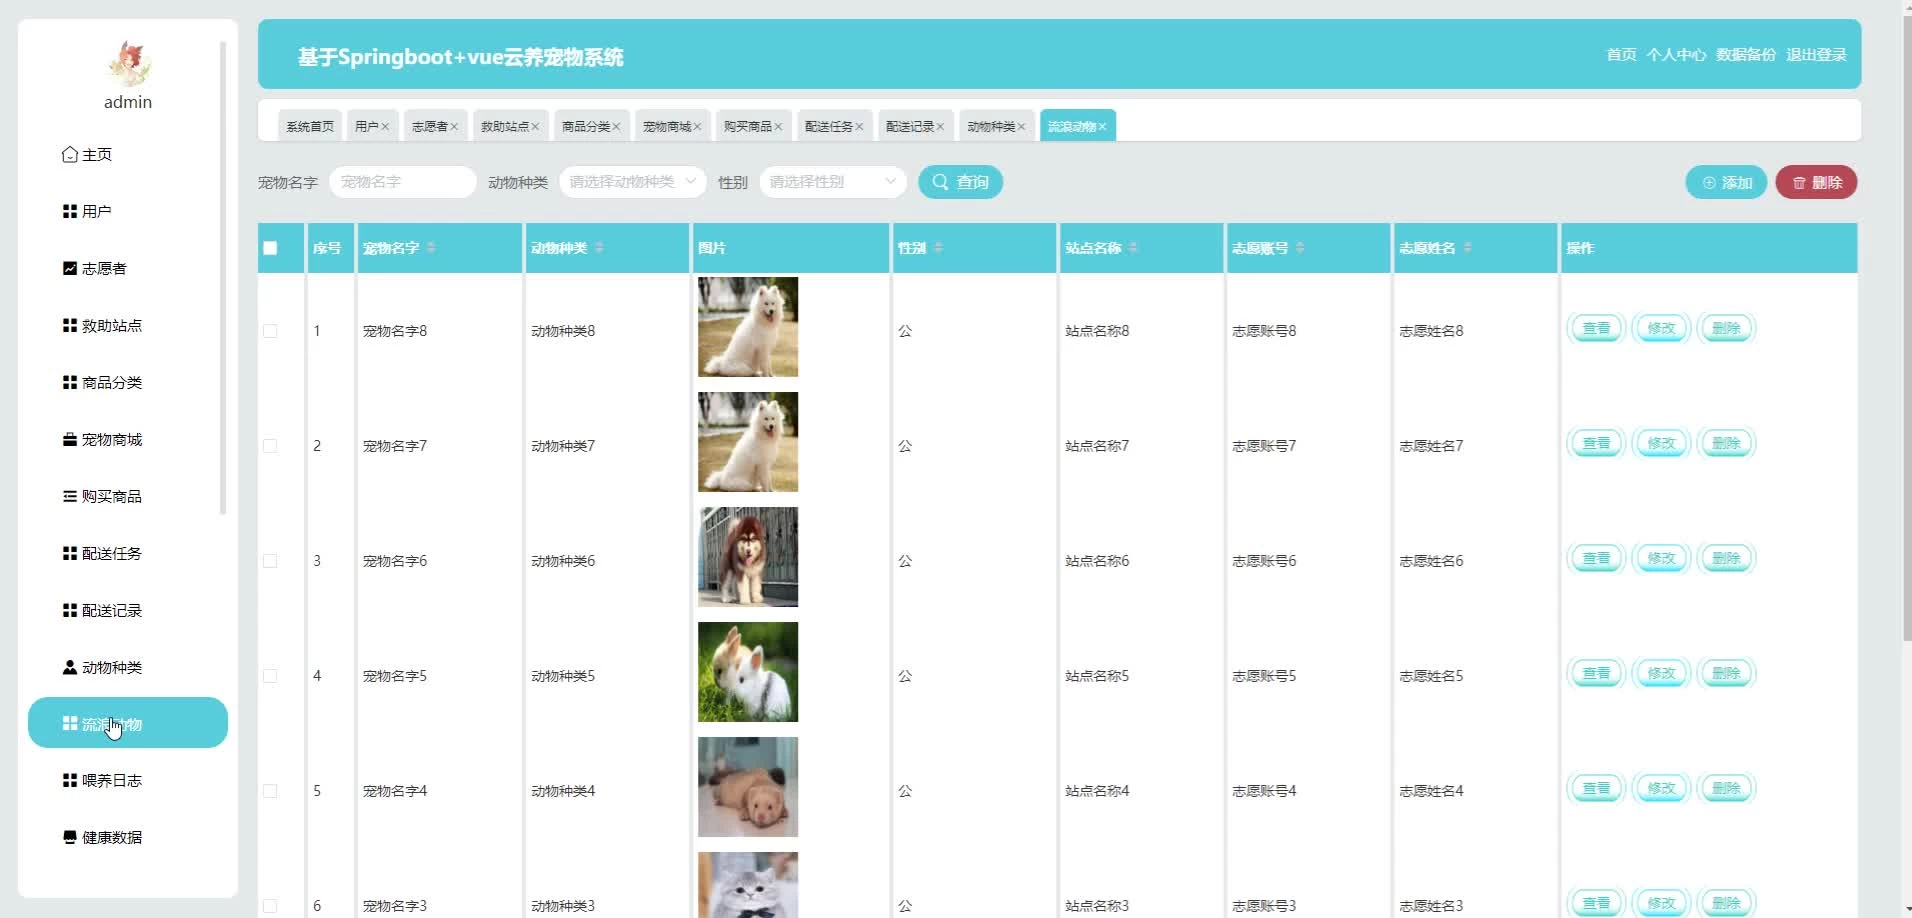Close the 动物种类 tab

click(x=1021, y=127)
